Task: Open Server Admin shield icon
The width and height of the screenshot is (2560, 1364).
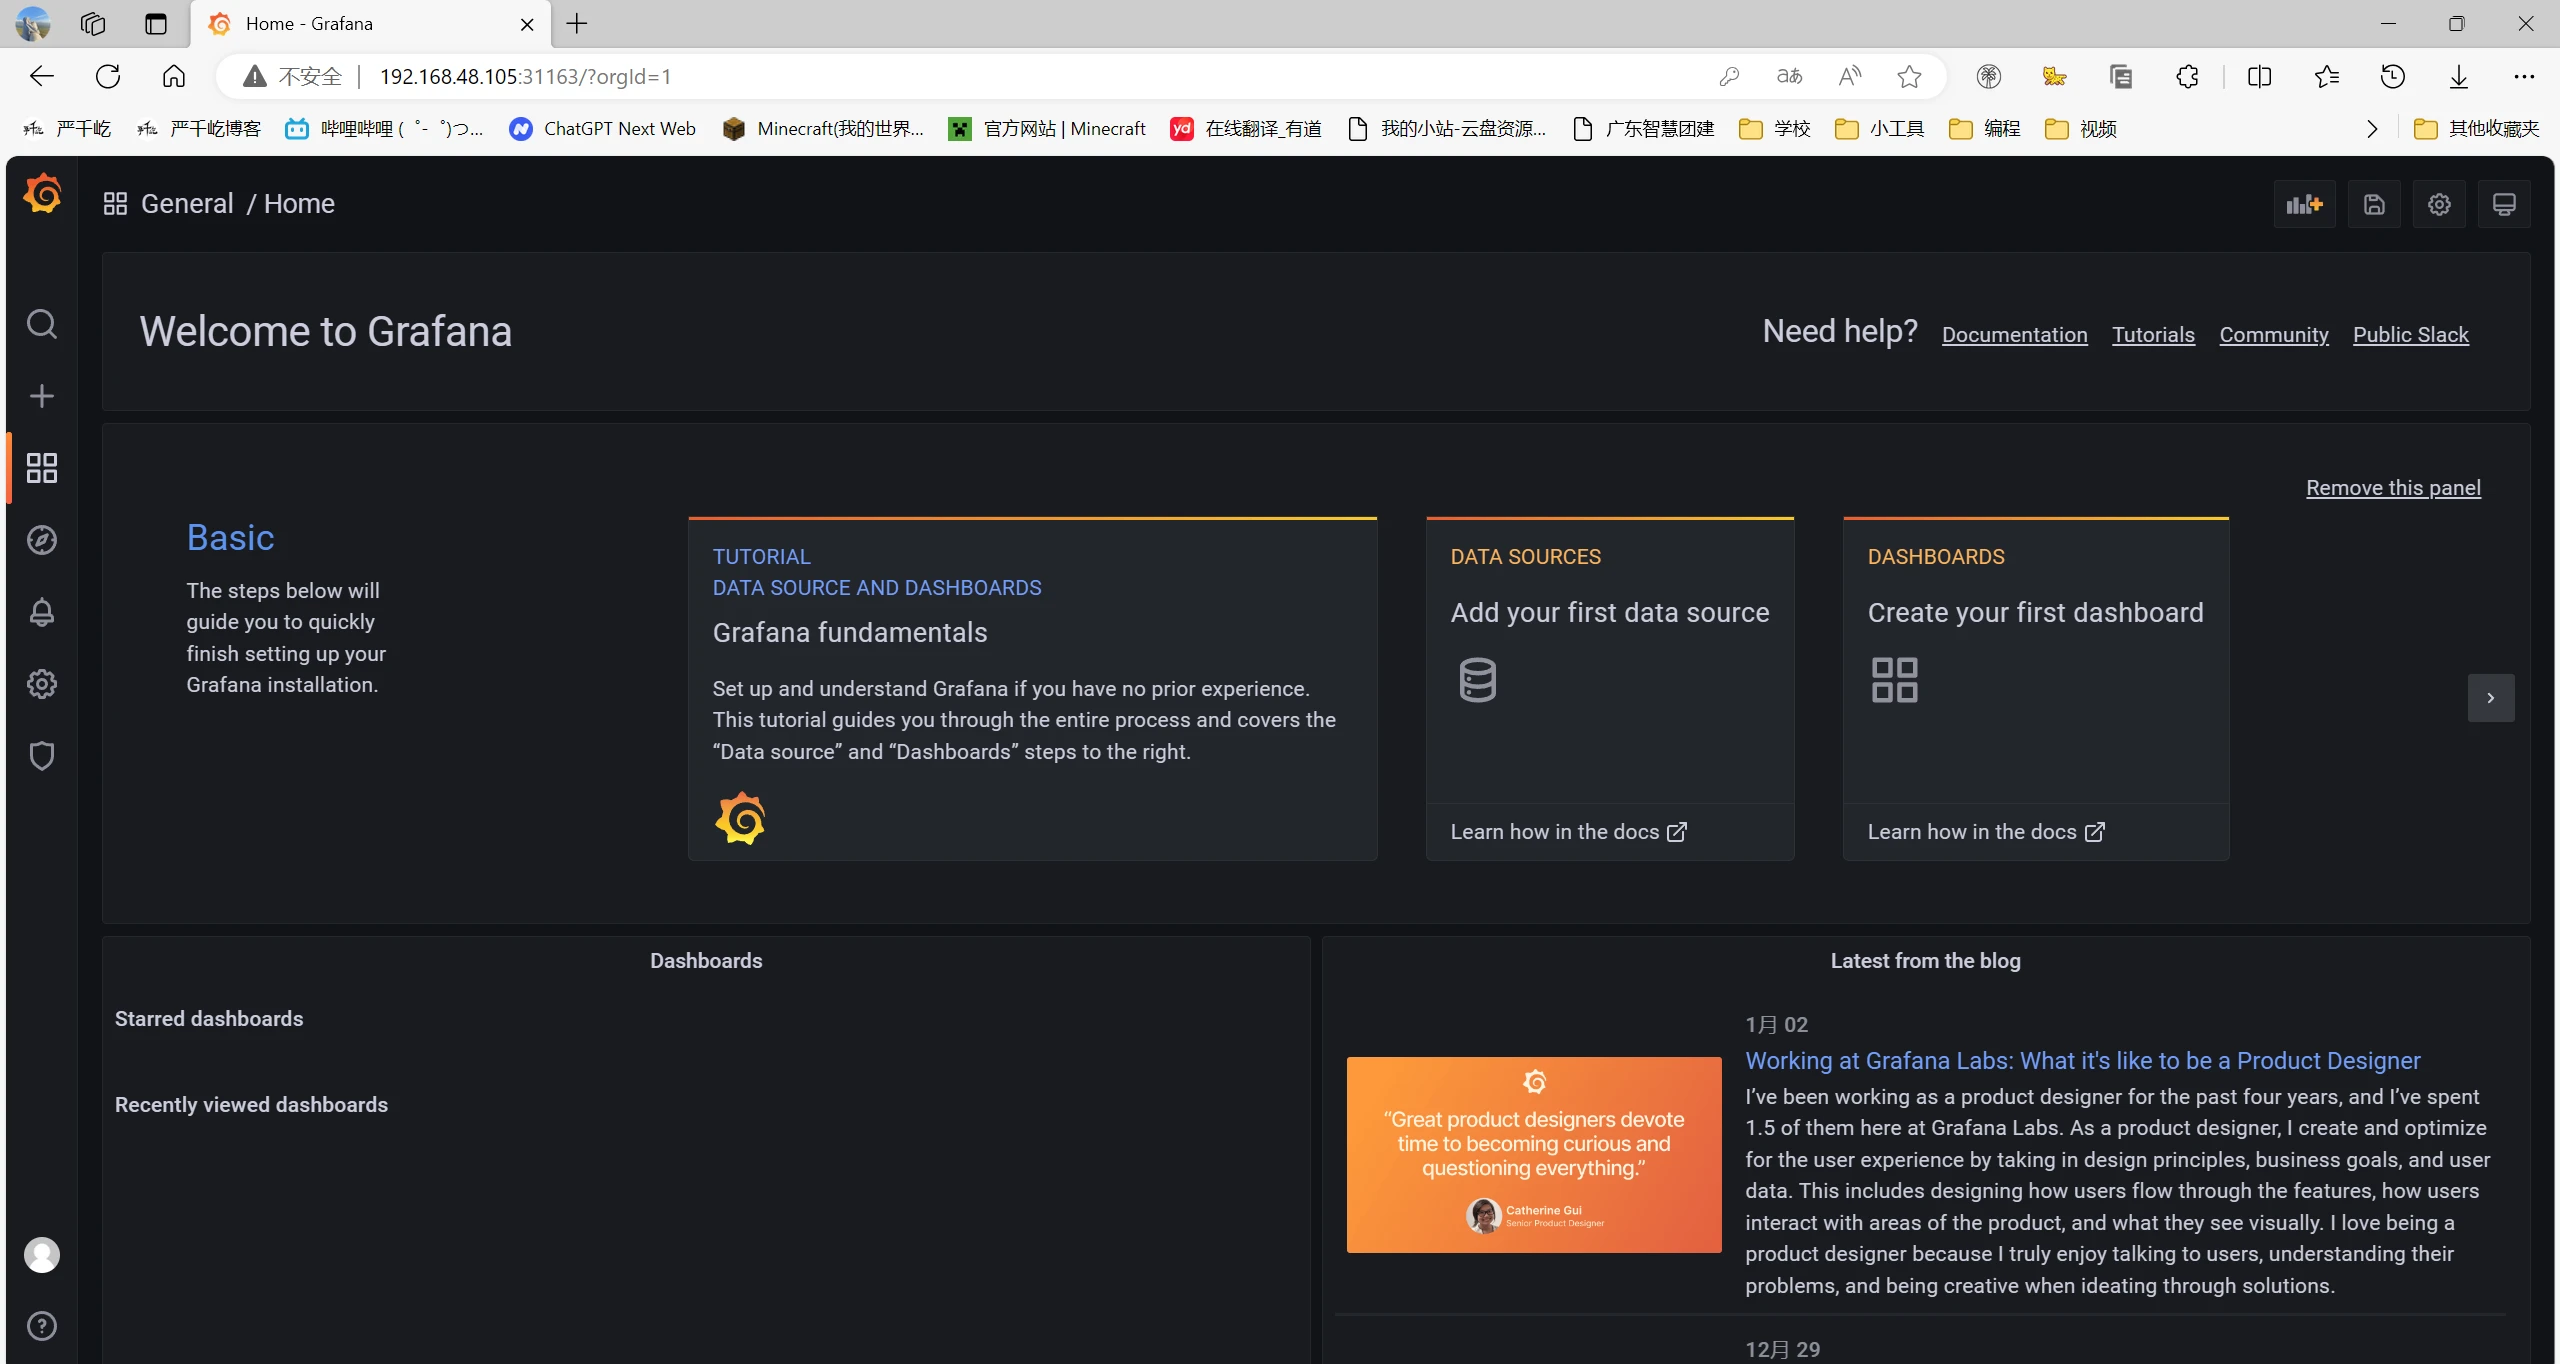Action: [x=41, y=756]
